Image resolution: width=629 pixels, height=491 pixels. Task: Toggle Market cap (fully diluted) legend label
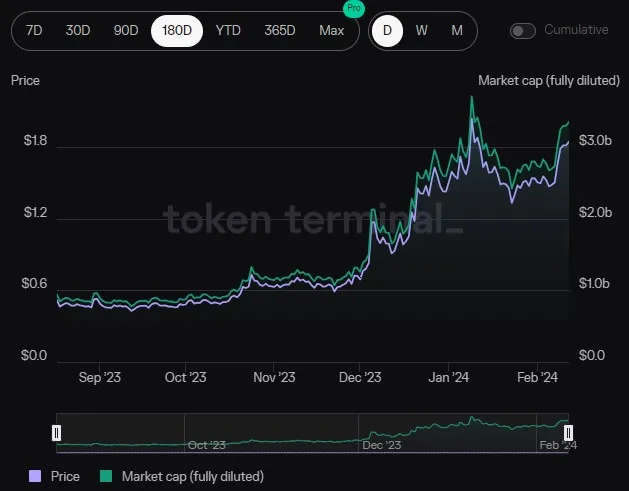tap(192, 477)
